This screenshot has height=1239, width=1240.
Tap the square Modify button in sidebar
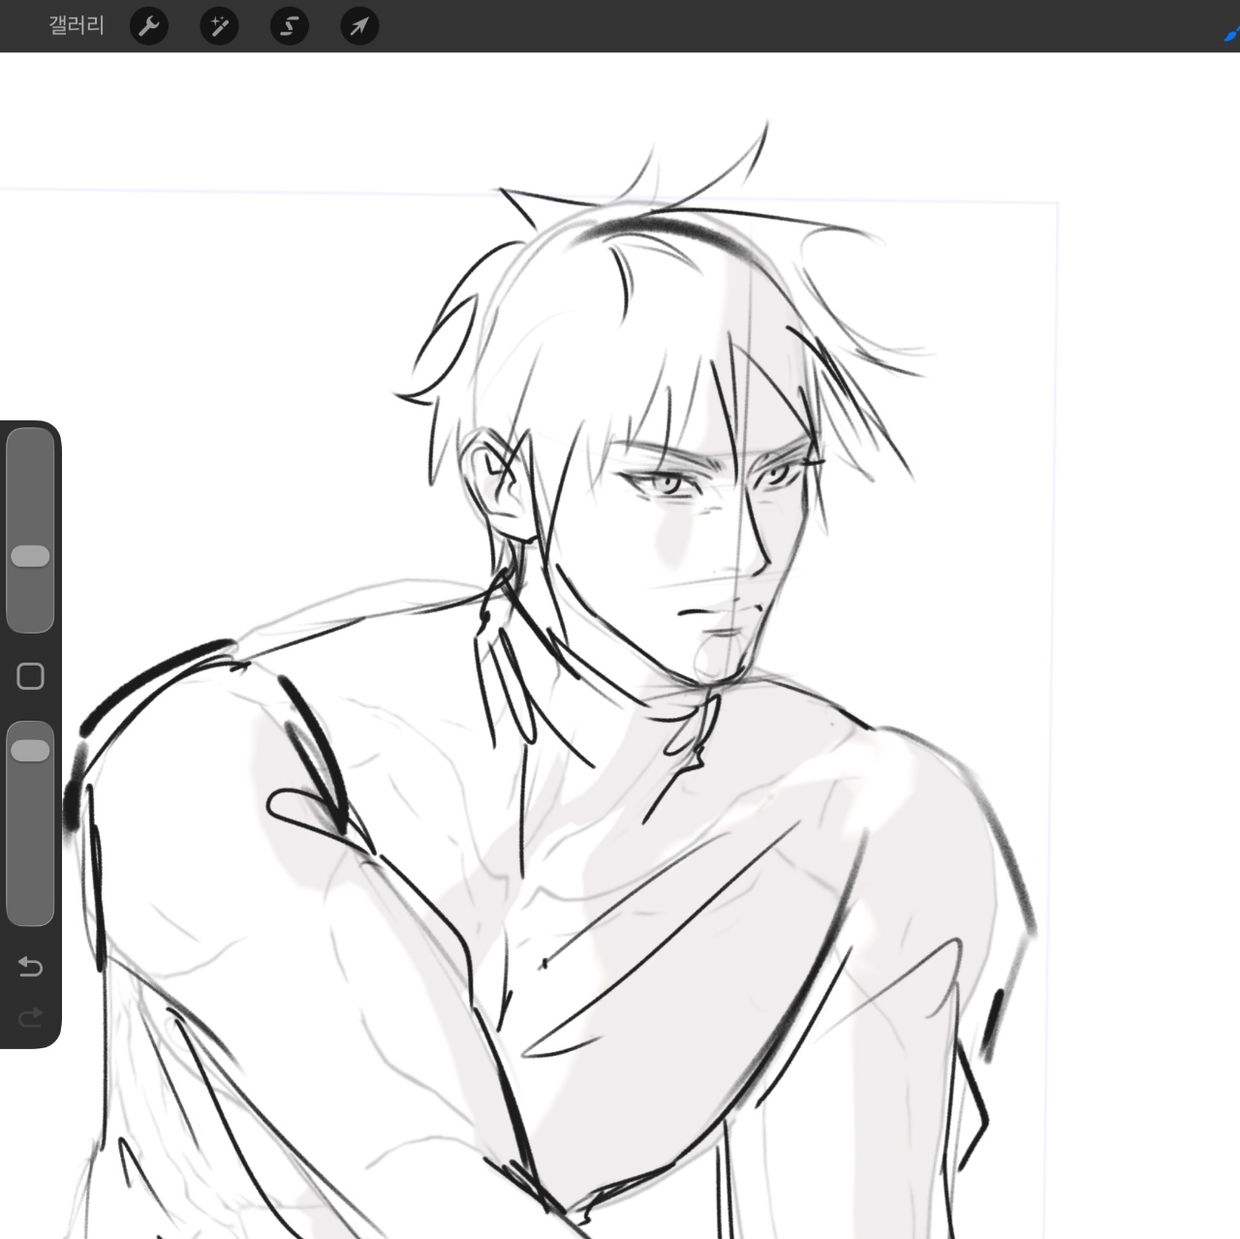(30, 676)
